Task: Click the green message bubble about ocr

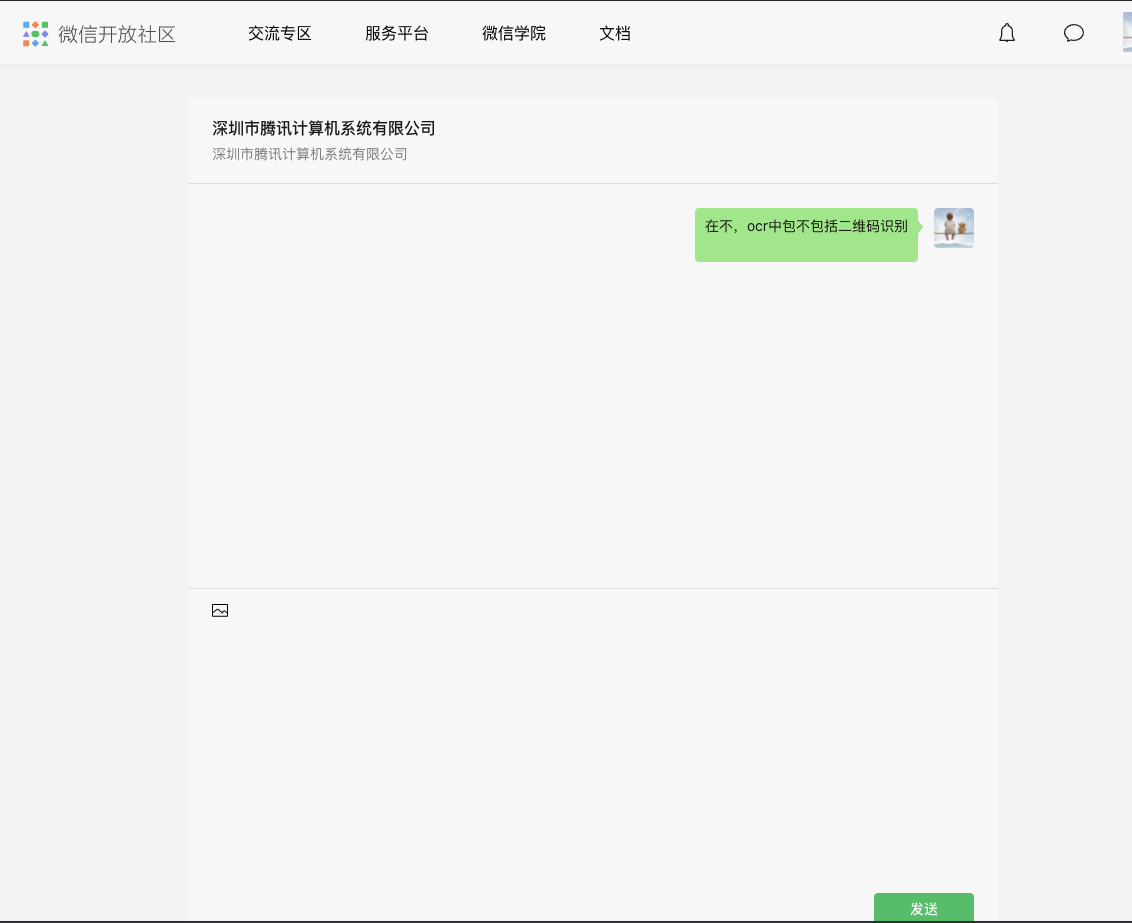Action: pos(806,235)
